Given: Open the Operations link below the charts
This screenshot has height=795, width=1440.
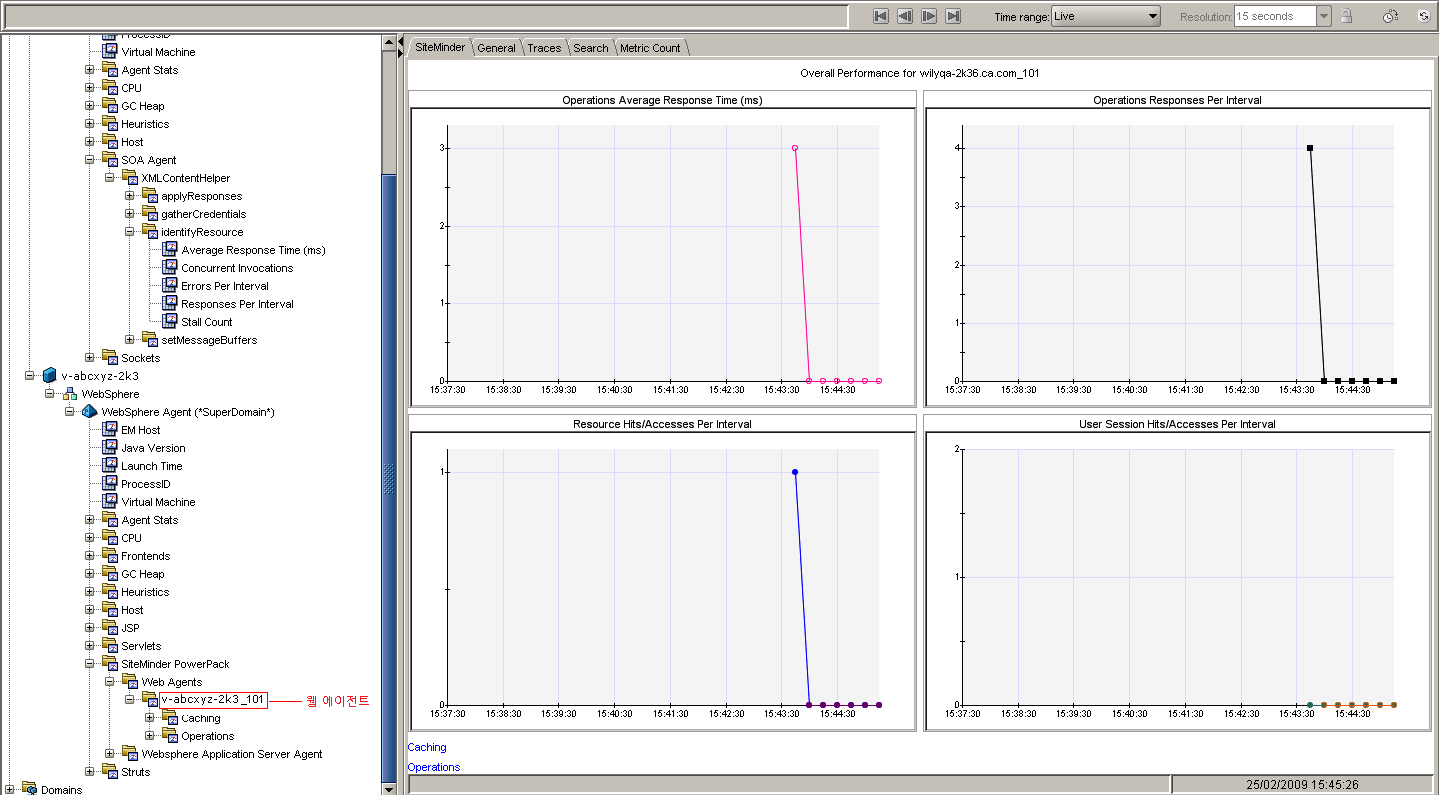Looking at the screenshot, I should pyautogui.click(x=434, y=767).
